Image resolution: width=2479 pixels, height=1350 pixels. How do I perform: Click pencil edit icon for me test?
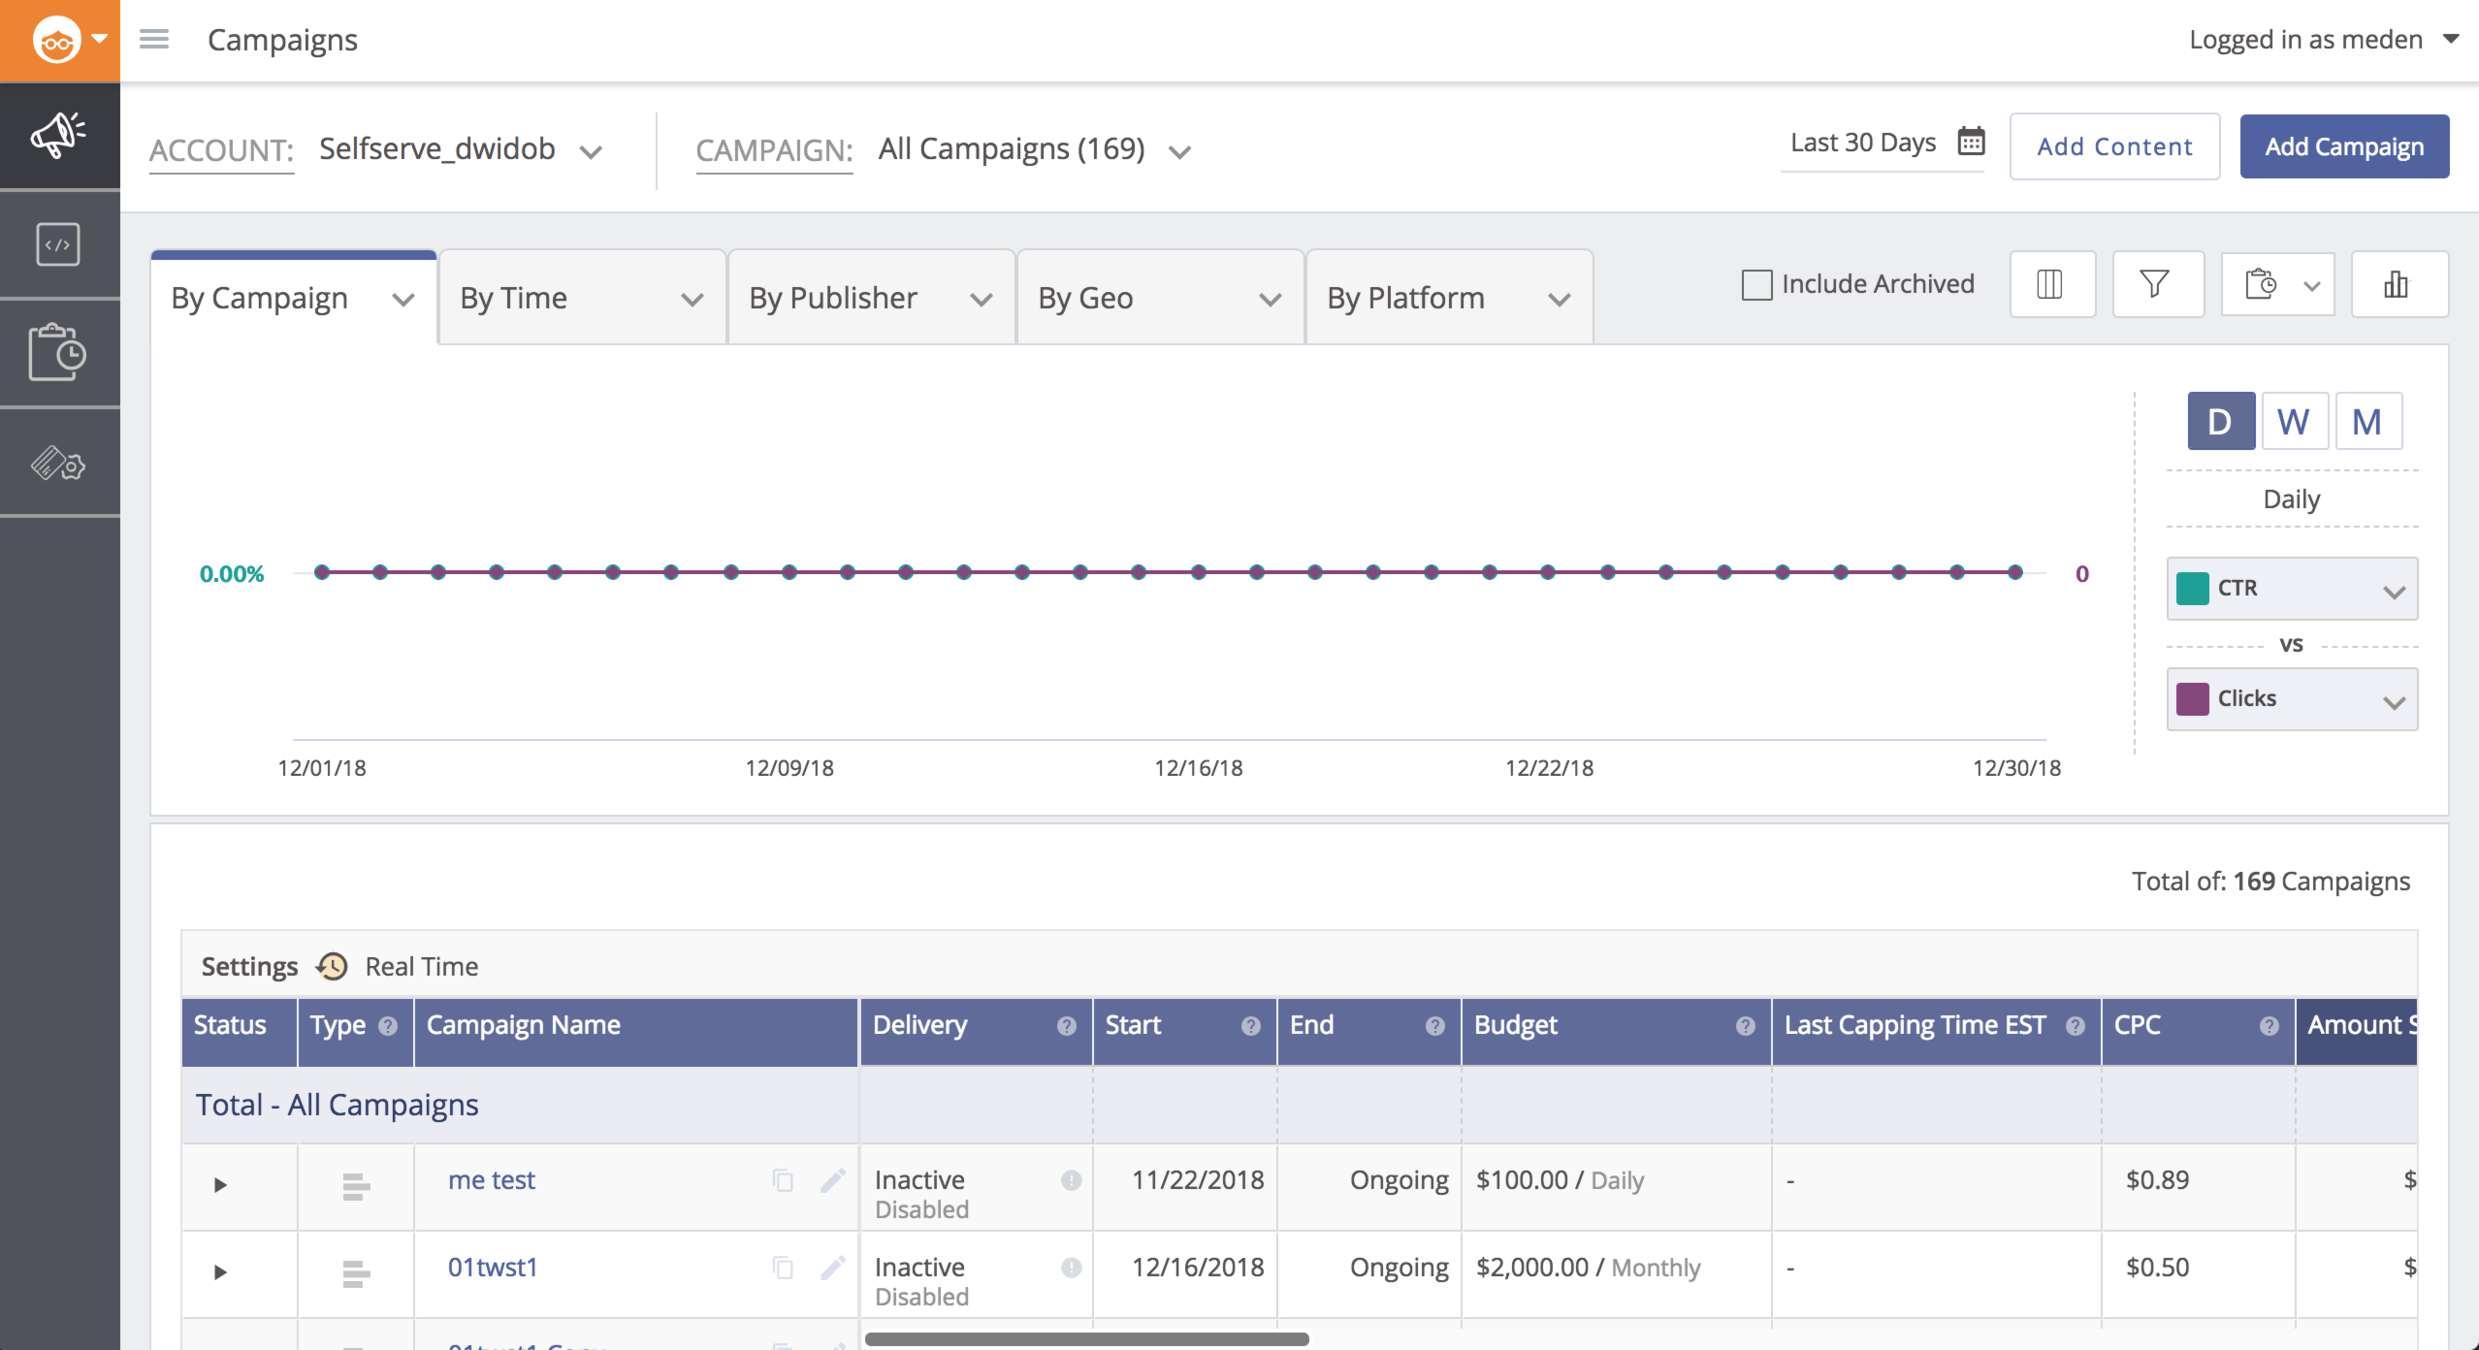point(832,1181)
